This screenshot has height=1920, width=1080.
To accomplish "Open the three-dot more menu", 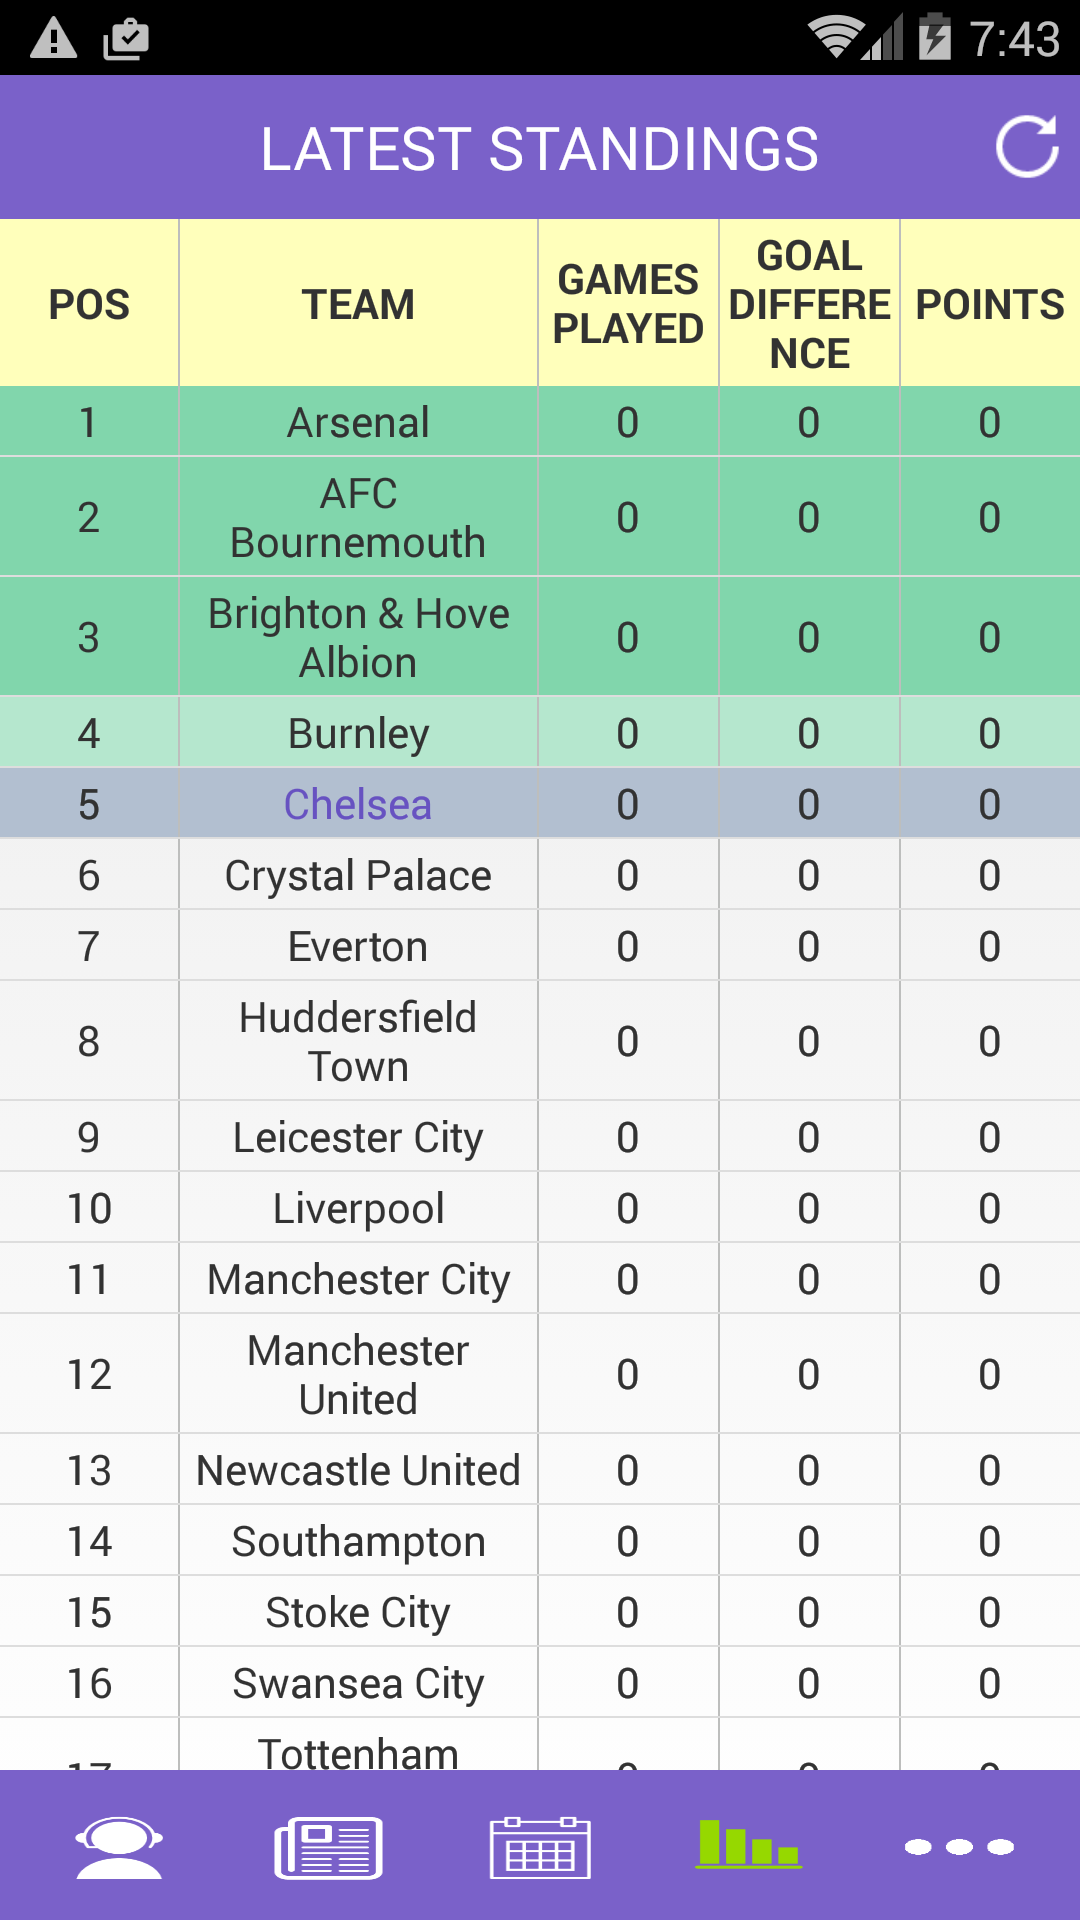I will pyautogui.click(x=959, y=1847).
